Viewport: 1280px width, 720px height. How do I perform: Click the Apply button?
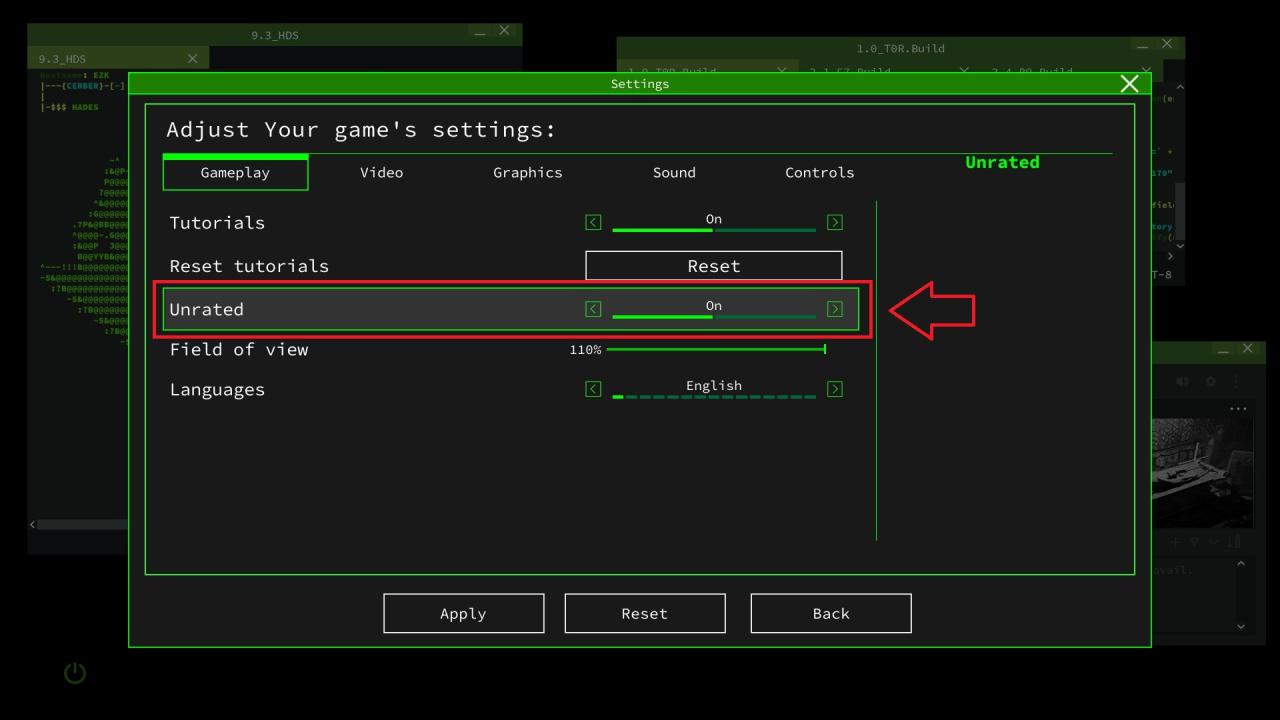coord(463,614)
